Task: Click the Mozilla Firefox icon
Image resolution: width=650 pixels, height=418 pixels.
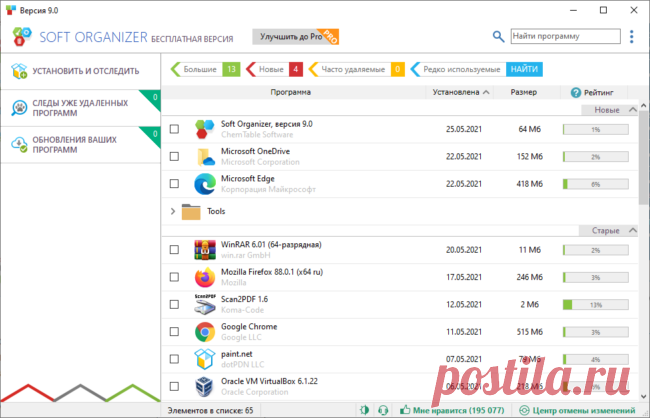Action: (205, 277)
